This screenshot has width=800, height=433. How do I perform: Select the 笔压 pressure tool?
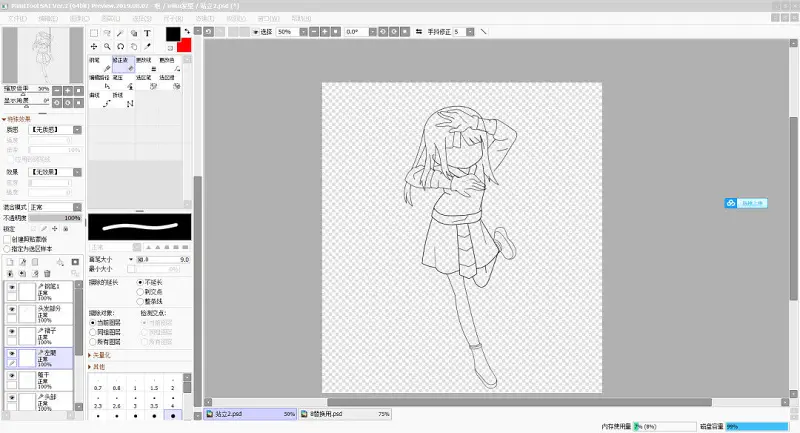(123, 82)
